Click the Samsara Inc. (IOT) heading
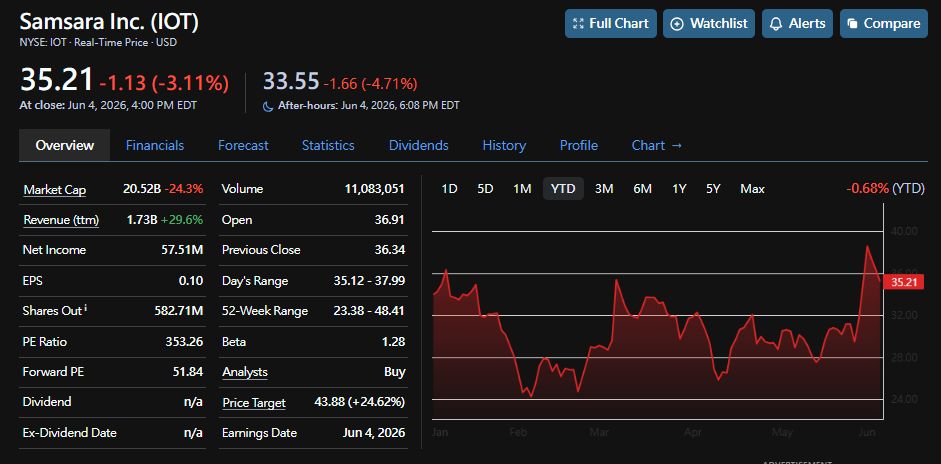 tap(109, 22)
